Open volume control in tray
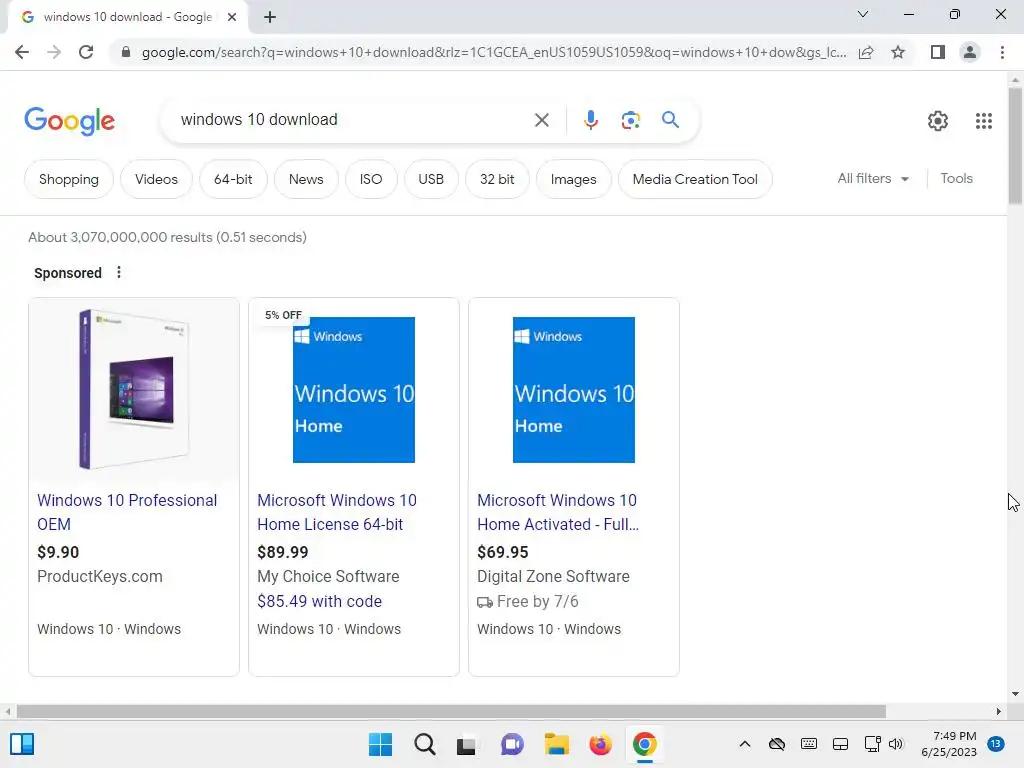 [x=896, y=744]
